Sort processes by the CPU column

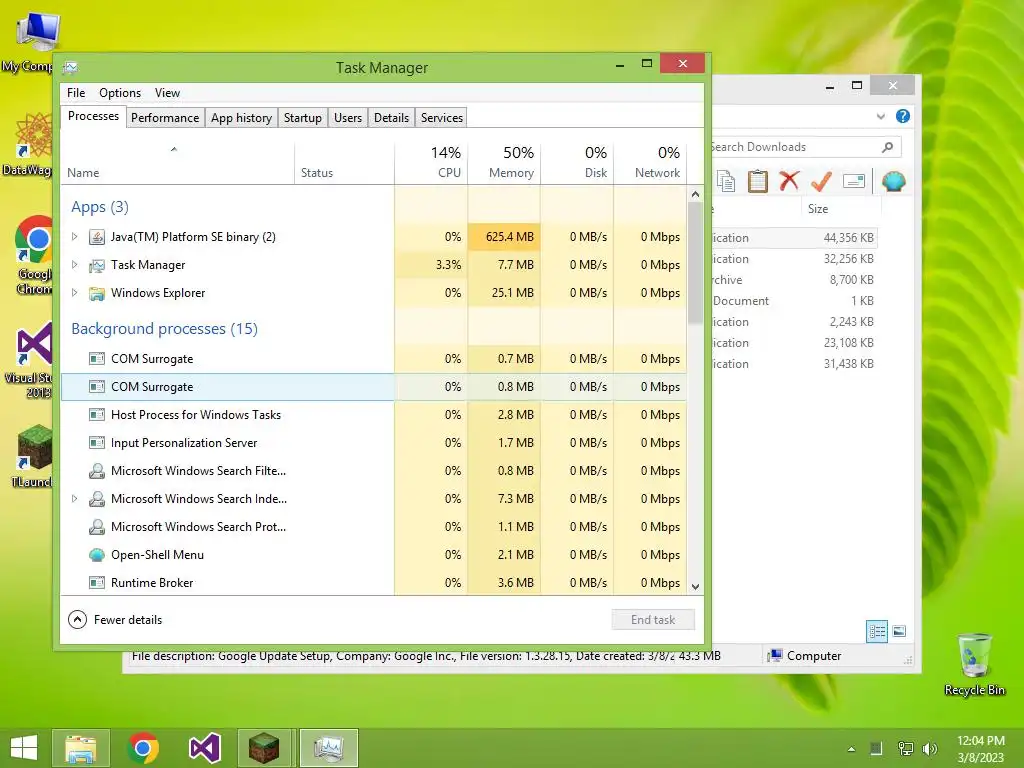[432, 162]
